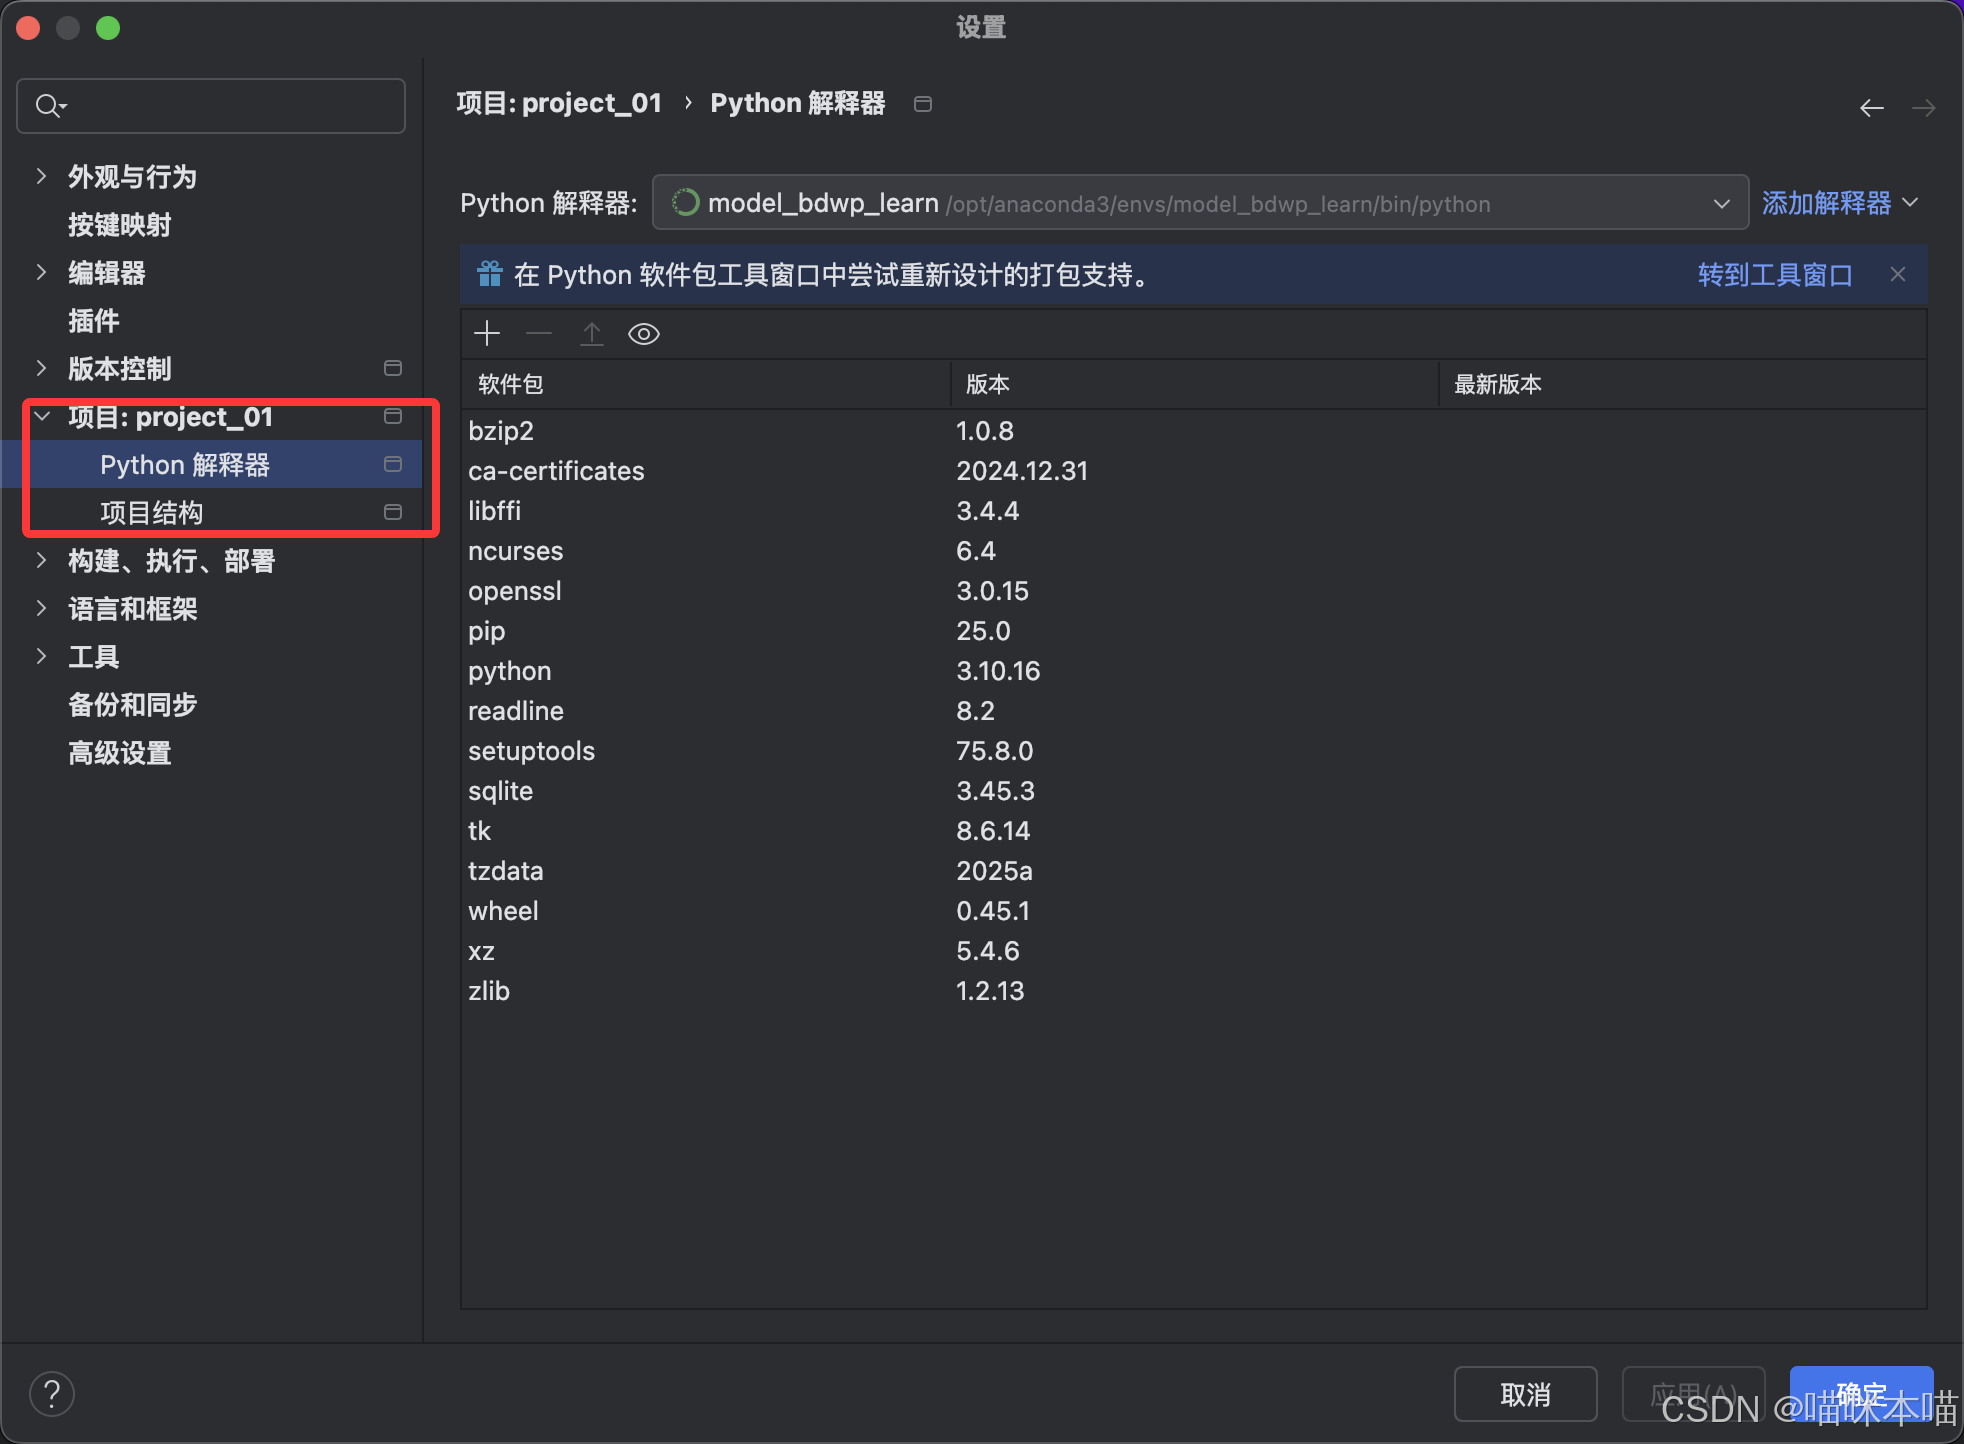Install a new package with the plus icon
1964x1444 pixels.
(x=487, y=333)
